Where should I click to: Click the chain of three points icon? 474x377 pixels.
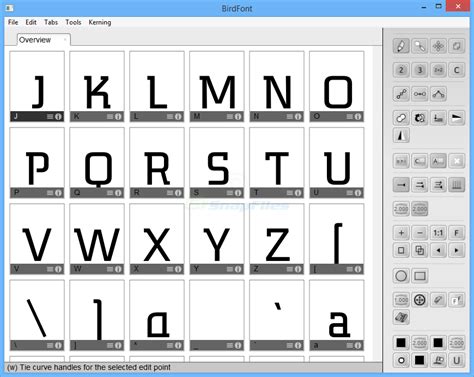point(401,94)
